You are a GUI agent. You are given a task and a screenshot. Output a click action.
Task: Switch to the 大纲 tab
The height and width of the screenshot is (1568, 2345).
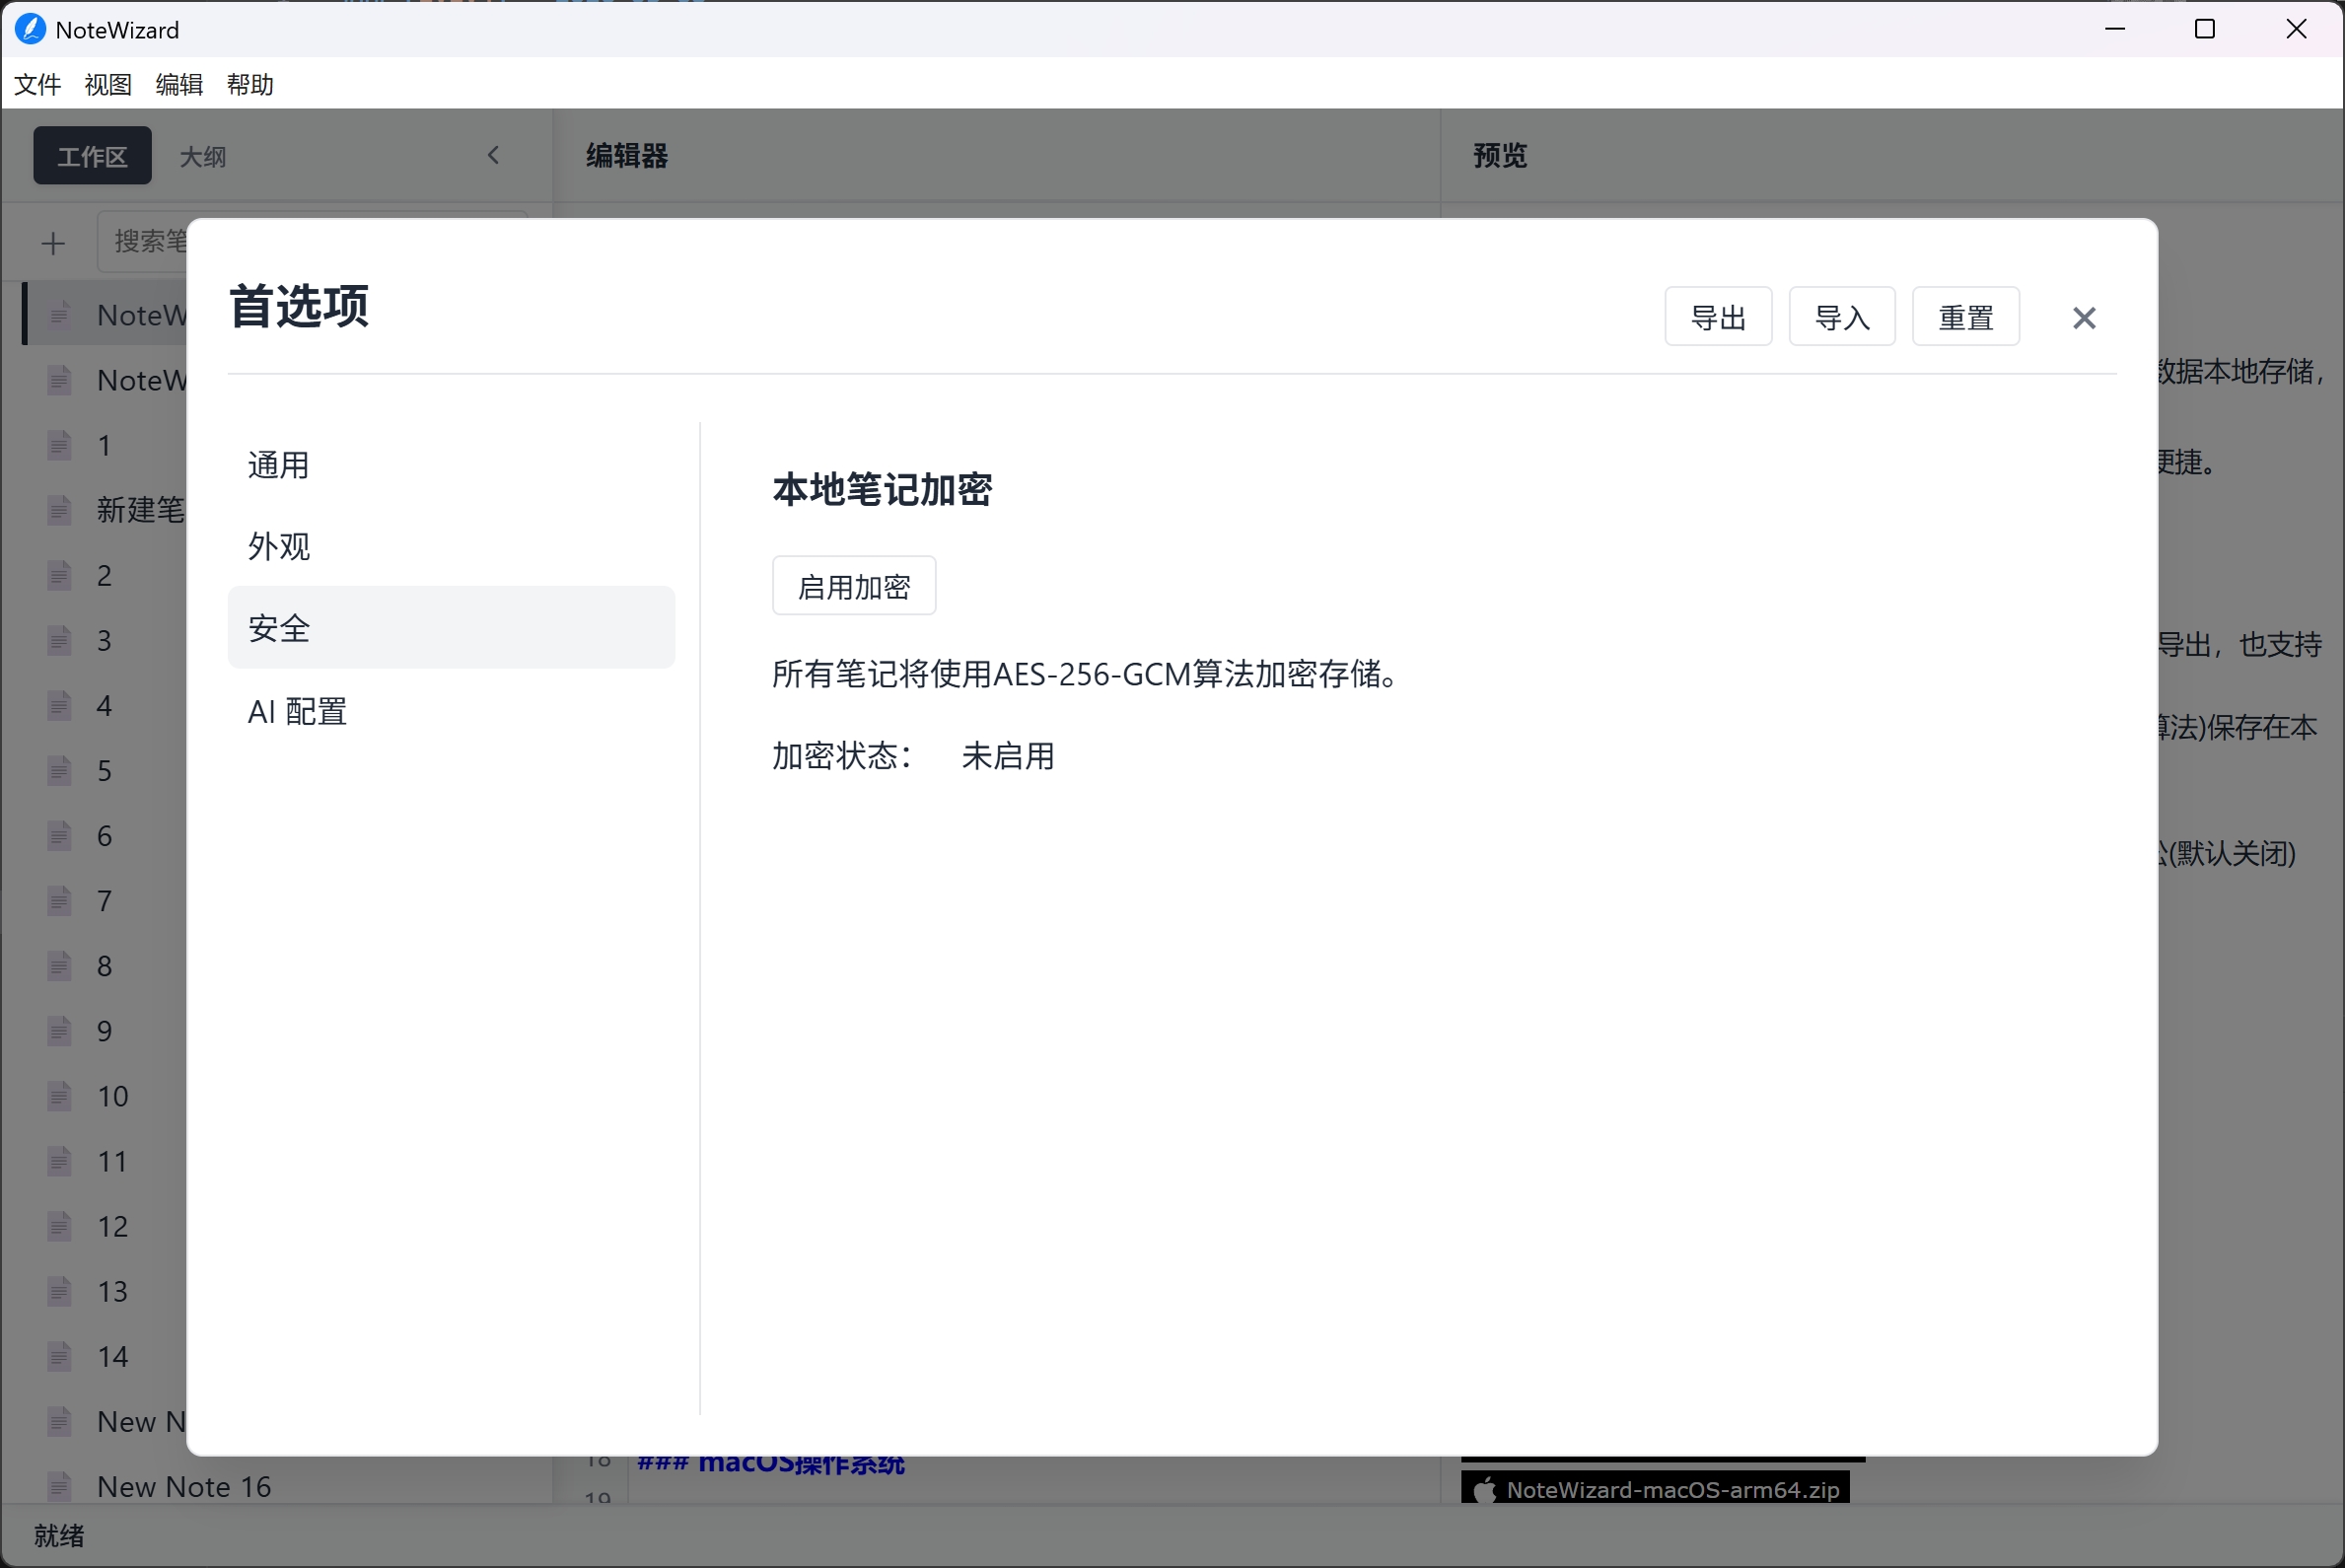coord(202,156)
